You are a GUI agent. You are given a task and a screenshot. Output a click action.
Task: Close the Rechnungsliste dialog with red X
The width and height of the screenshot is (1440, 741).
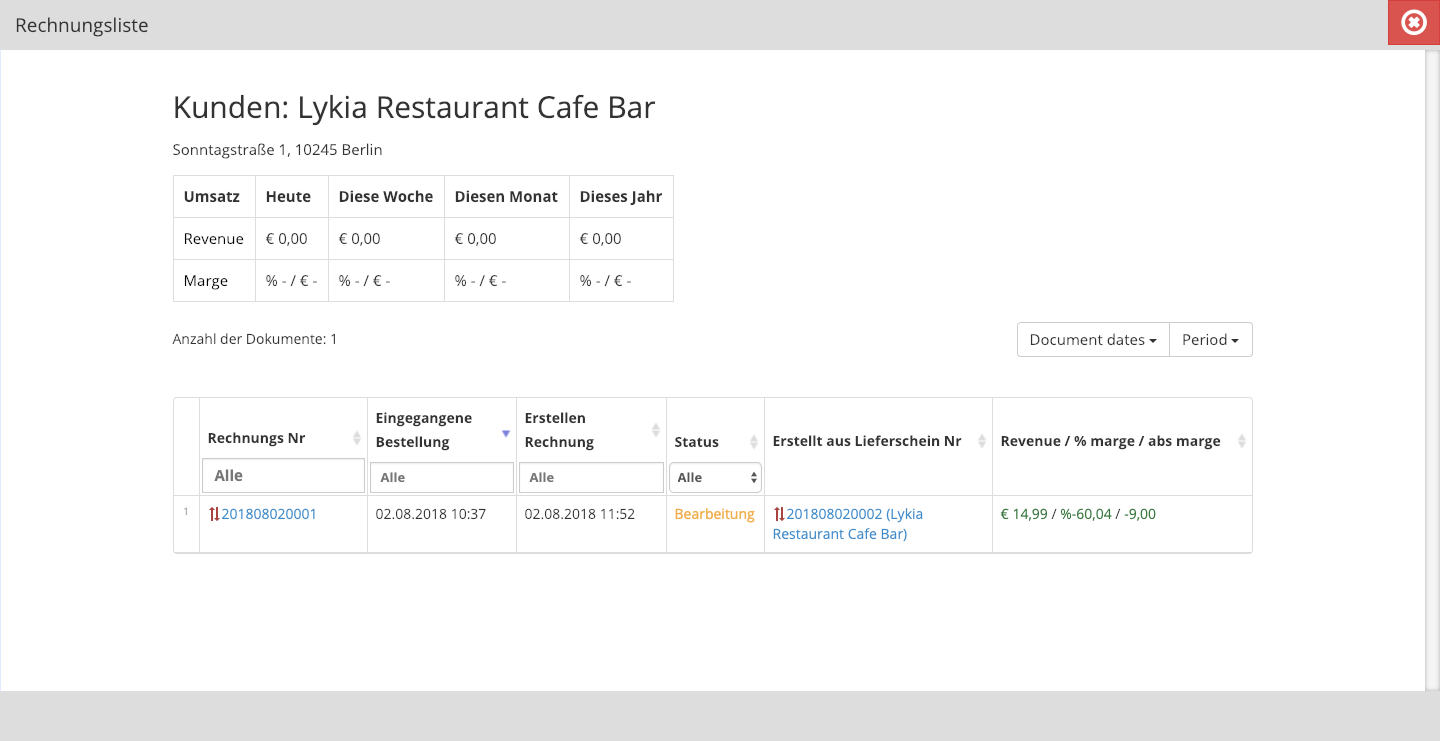1413,23
